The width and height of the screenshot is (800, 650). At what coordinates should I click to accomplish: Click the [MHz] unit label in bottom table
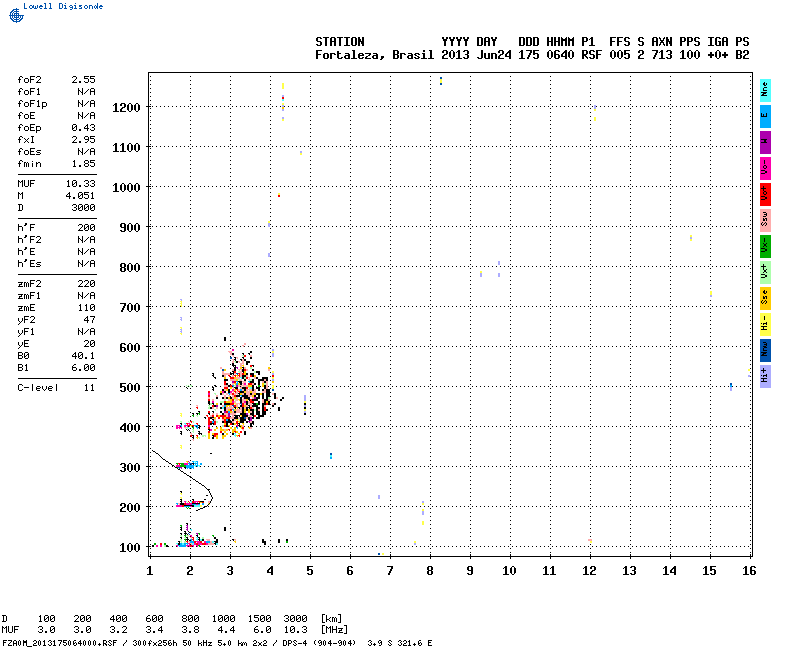click(x=334, y=630)
